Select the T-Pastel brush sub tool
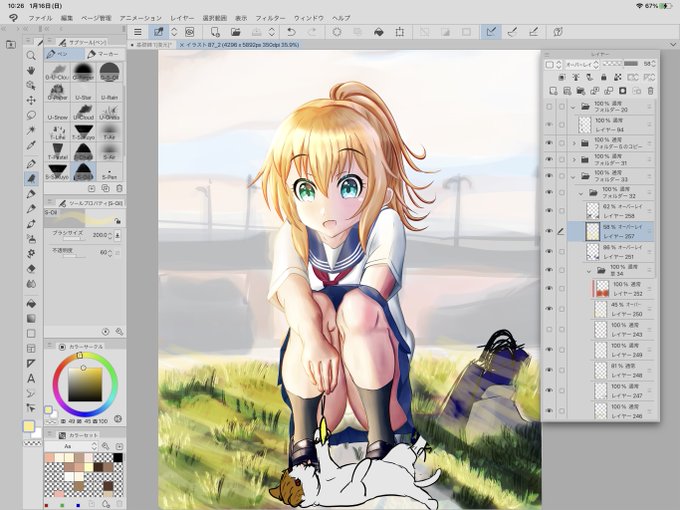The height and width of the screenshot is (510, 680). pos(58,152)
